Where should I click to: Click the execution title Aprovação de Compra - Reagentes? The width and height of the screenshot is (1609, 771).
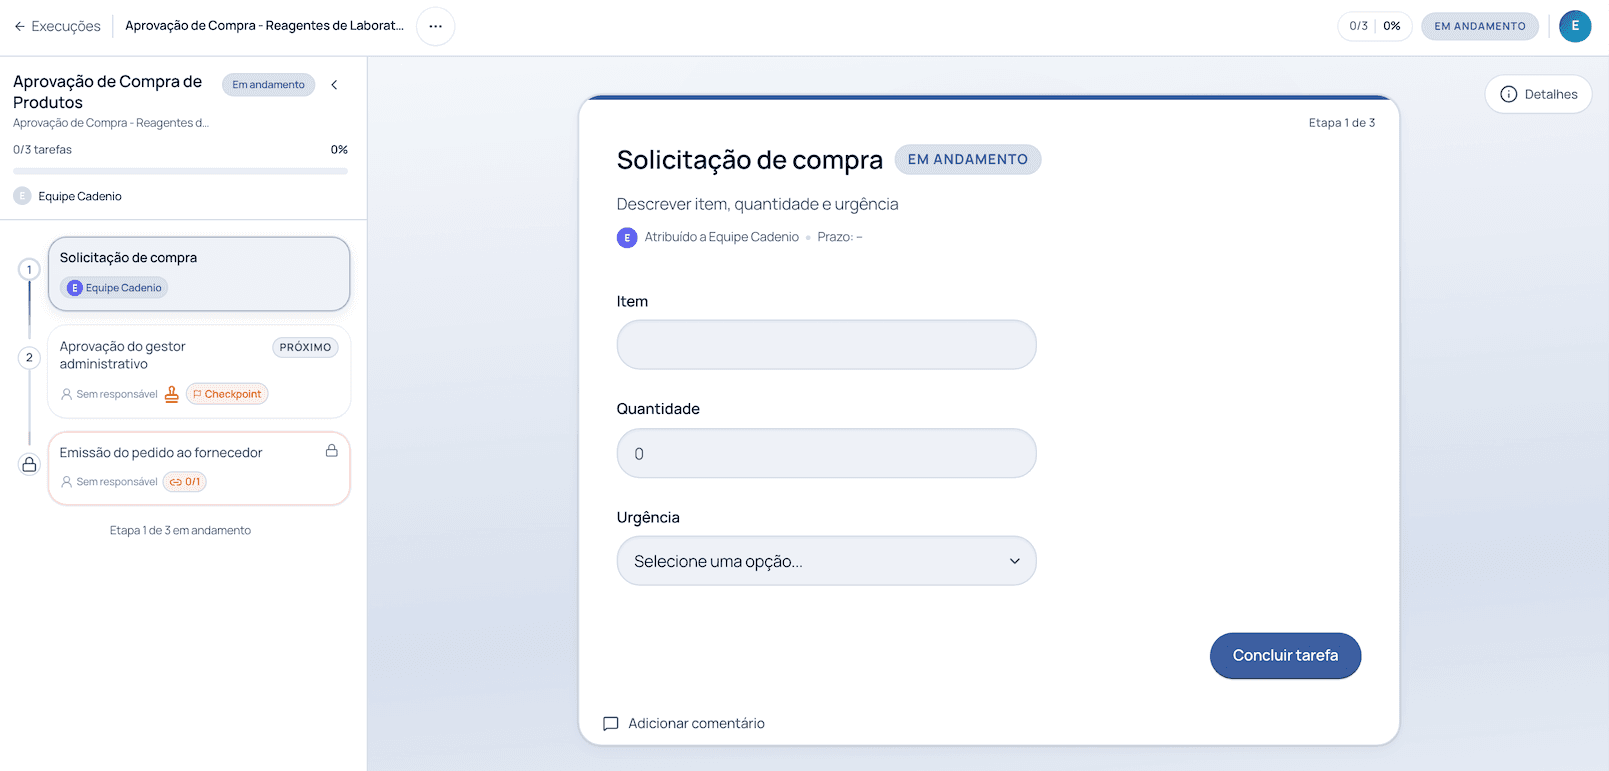pos(264,26)
